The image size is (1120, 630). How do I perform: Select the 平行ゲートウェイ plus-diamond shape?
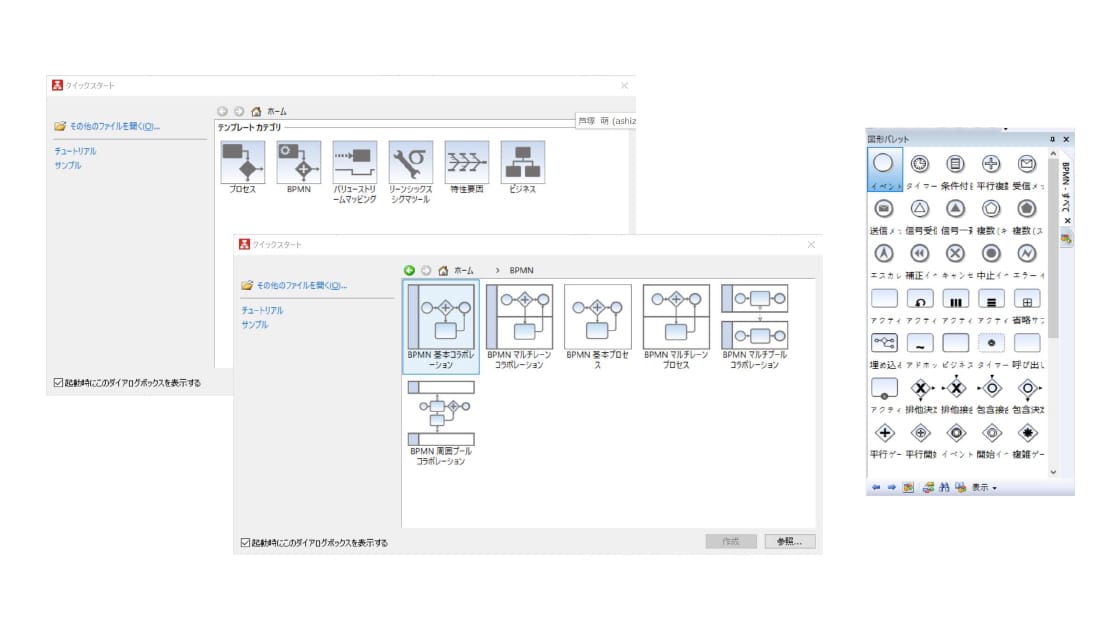884,433
